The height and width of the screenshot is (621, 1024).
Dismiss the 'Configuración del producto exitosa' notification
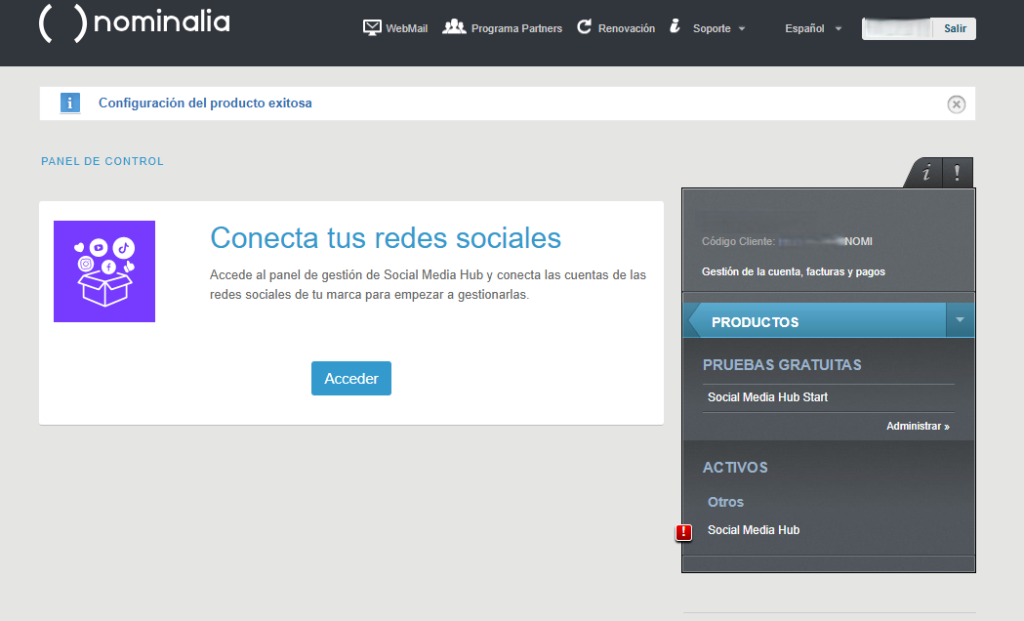[956, 104]
